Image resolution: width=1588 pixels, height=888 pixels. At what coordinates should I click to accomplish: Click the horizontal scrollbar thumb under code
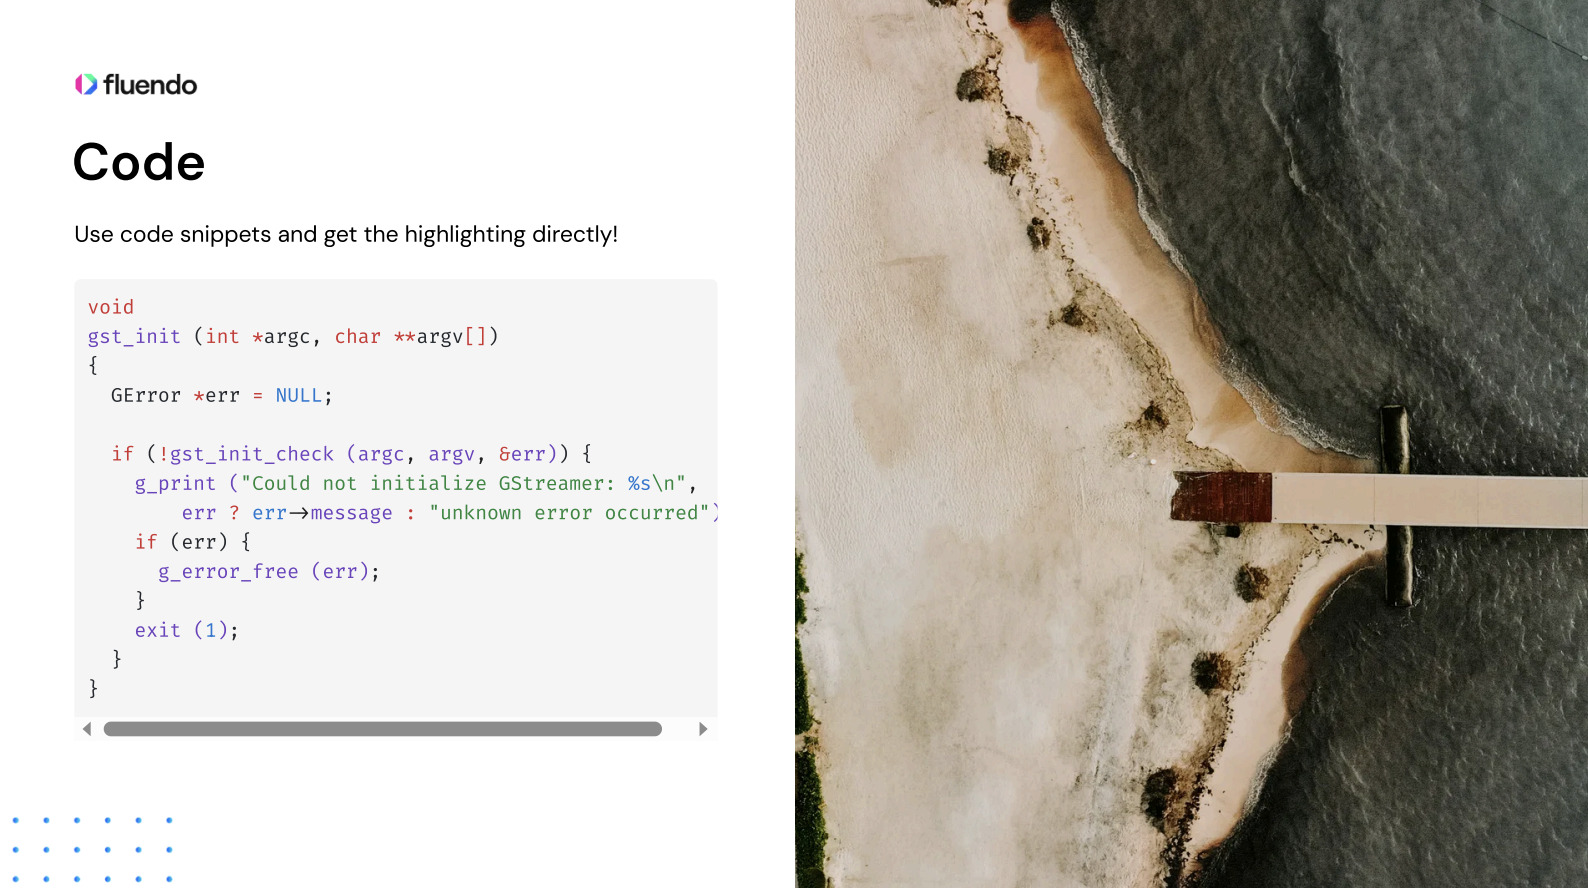(x=383, y=729)
